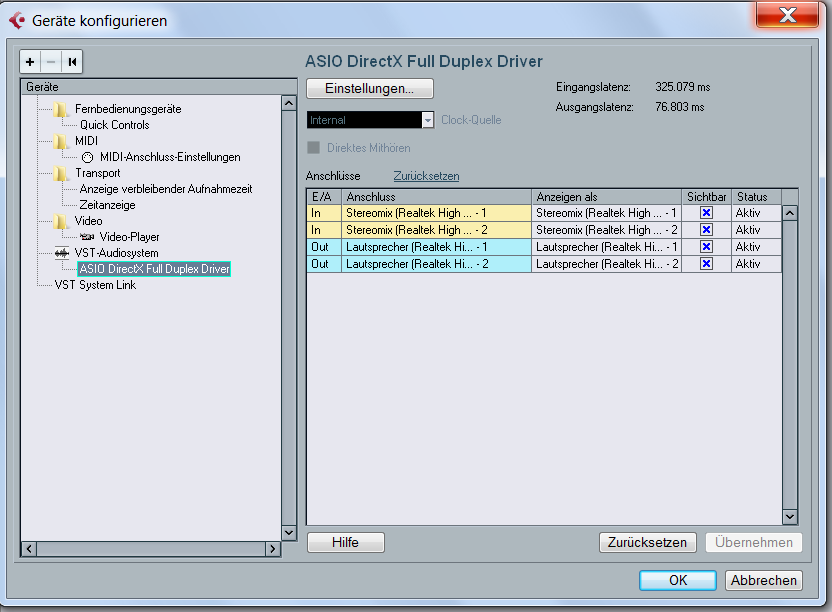
Task: Click Abbrechen to cancel
Action: [x=764, y=580]
